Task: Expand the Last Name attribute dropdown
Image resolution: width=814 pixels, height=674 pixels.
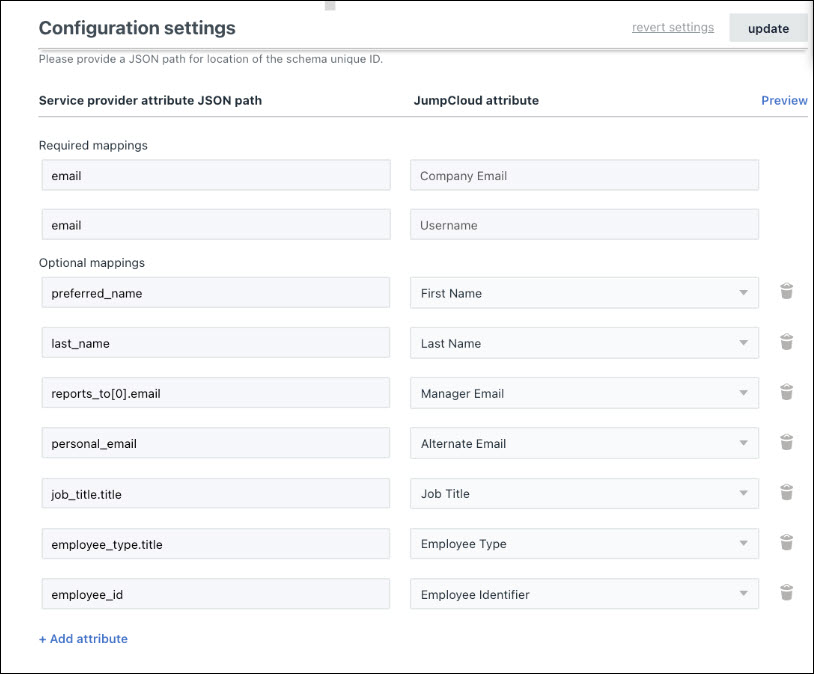Action: pos(584,343)
